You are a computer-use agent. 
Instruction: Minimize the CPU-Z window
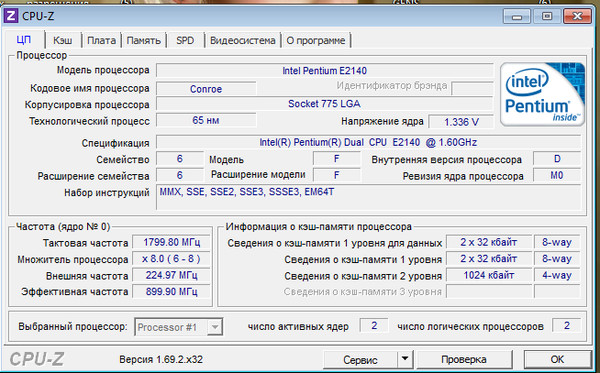(x=517, y=16)
